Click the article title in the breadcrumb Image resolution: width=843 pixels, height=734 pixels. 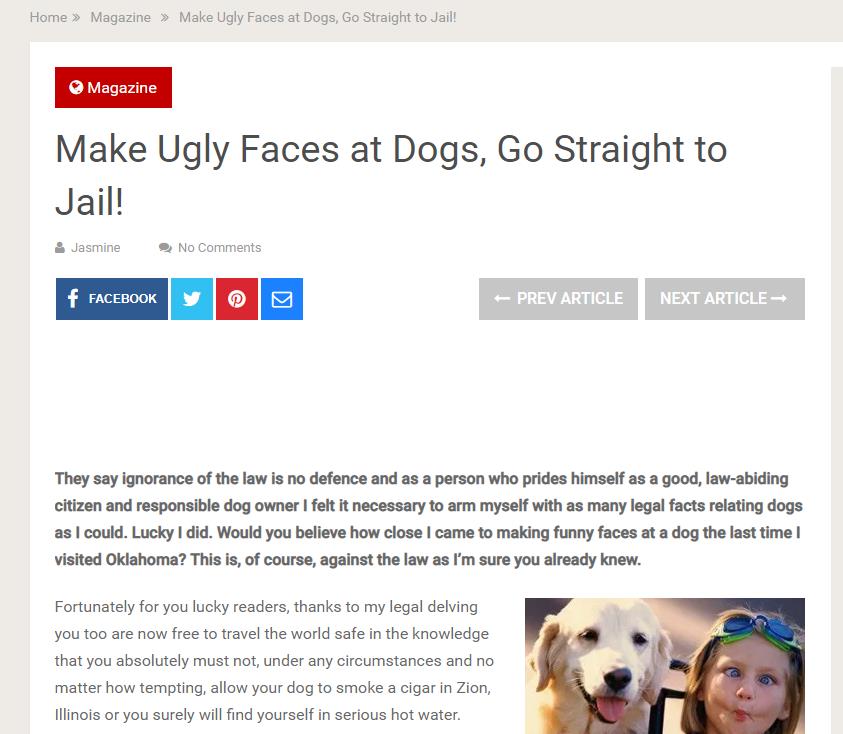[x=318, y=17]
